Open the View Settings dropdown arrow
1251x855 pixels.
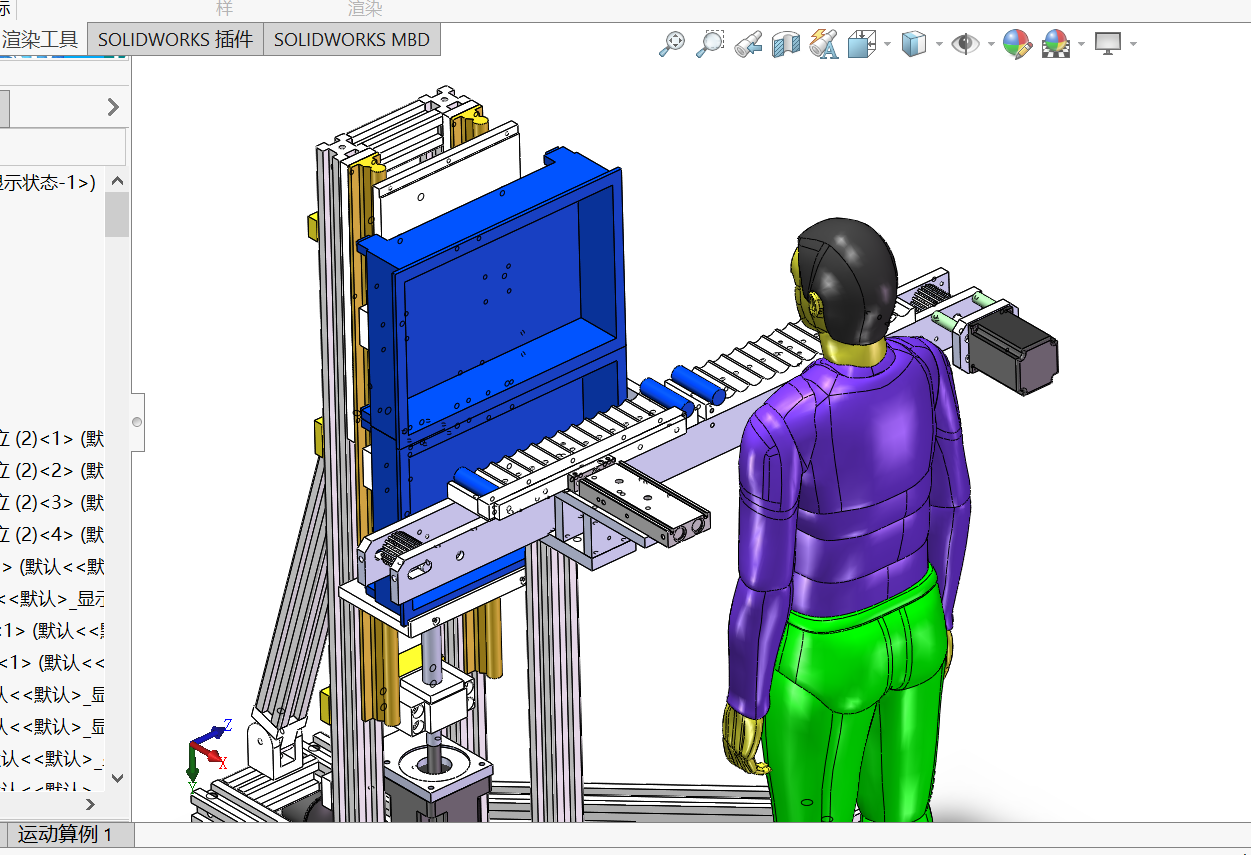[x=1133, y=44]
